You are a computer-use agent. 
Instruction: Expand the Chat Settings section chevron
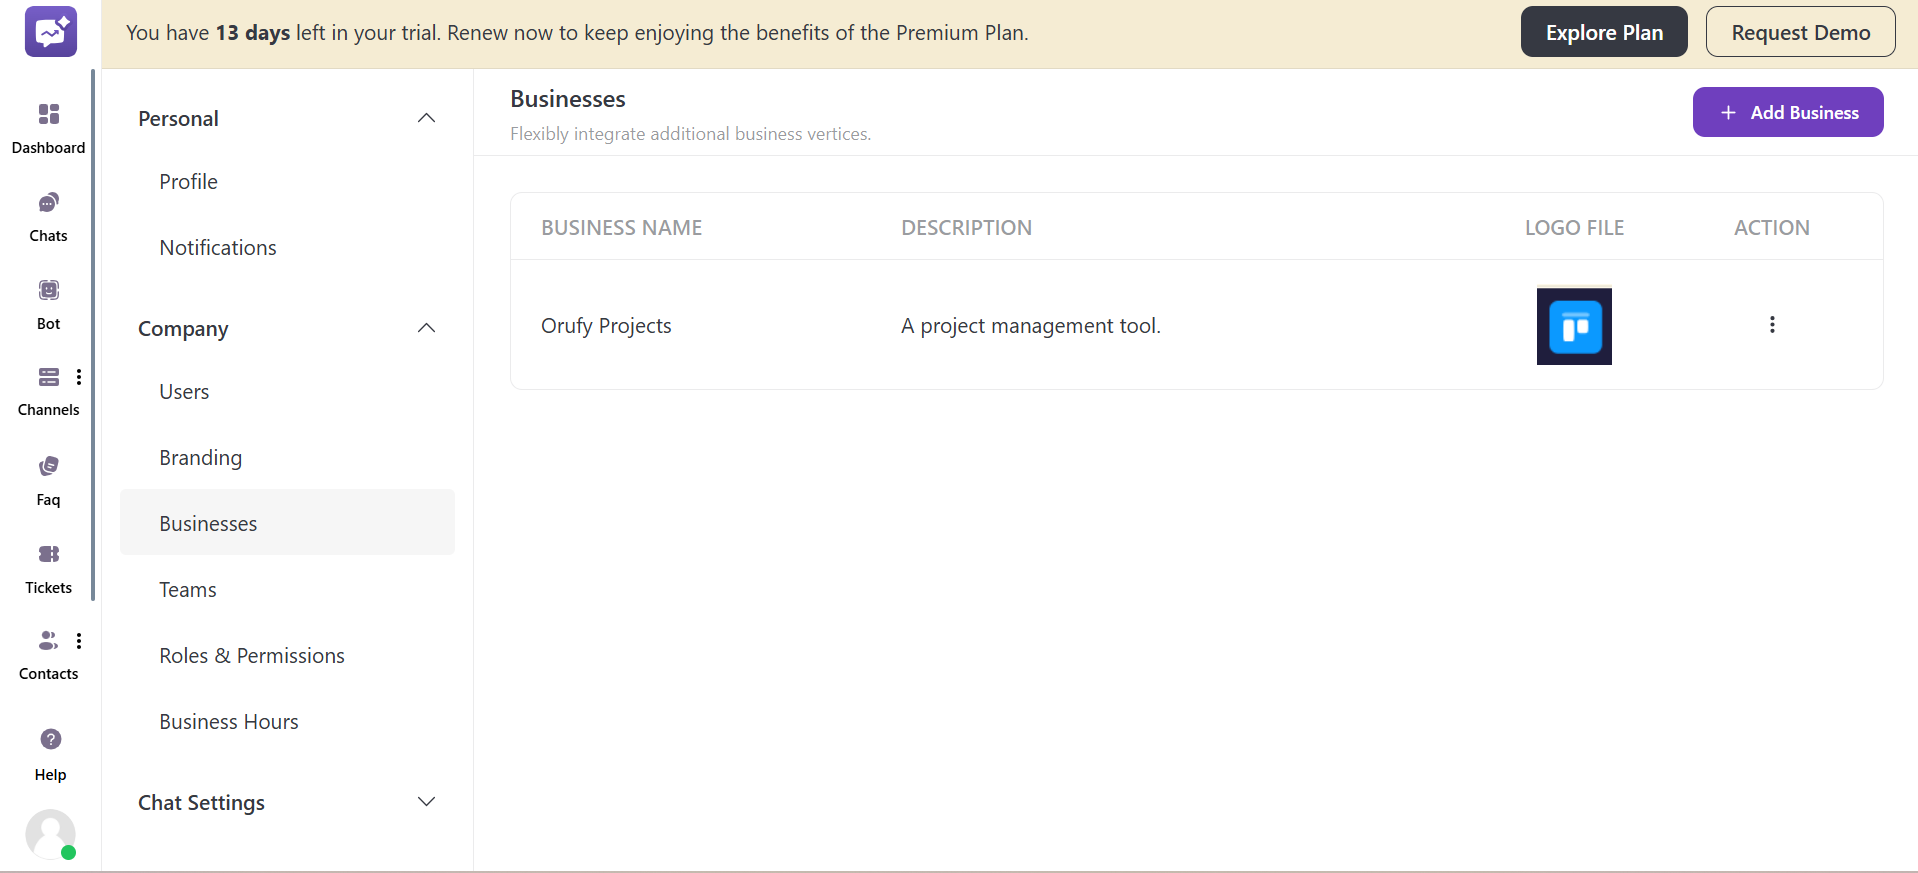pyautogui.click(x=426, y=802)
